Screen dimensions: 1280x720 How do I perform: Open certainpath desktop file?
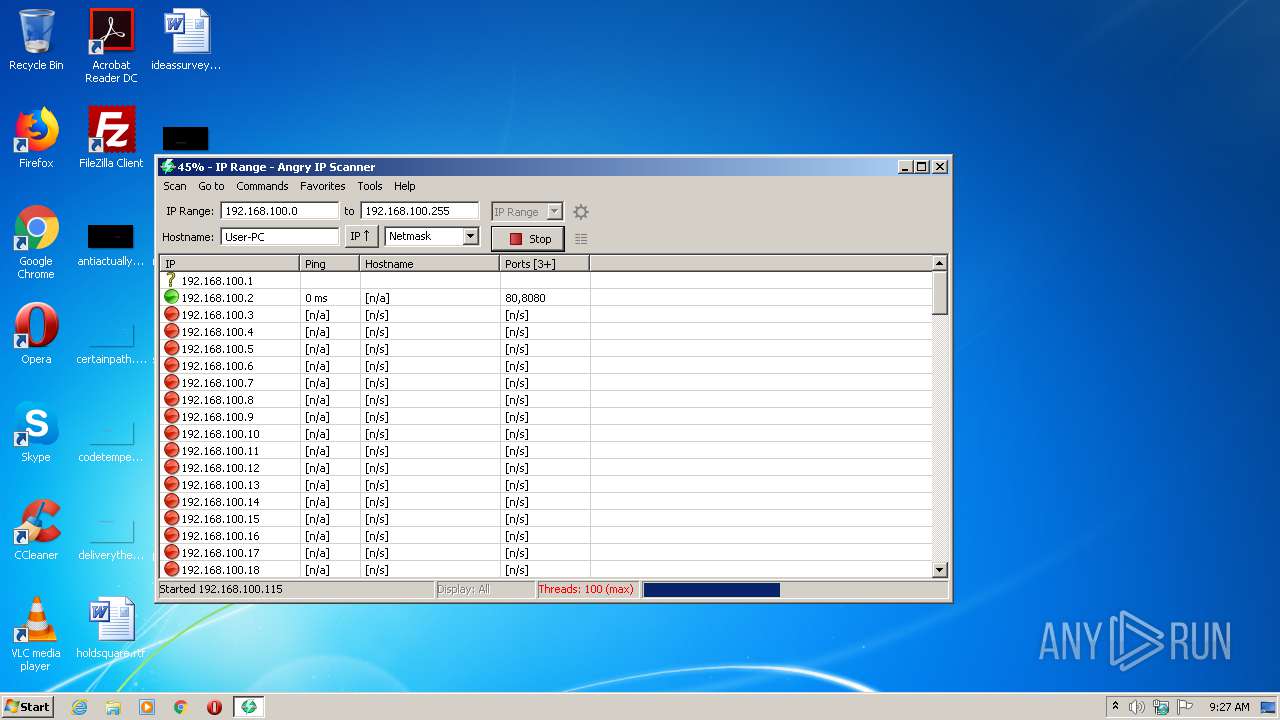pos(111,340)
